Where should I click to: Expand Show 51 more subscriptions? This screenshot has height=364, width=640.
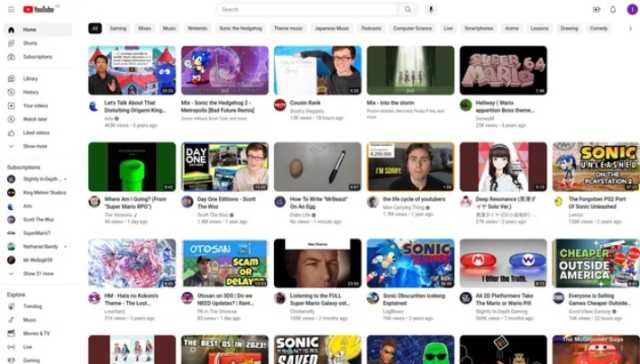point(39,273)
